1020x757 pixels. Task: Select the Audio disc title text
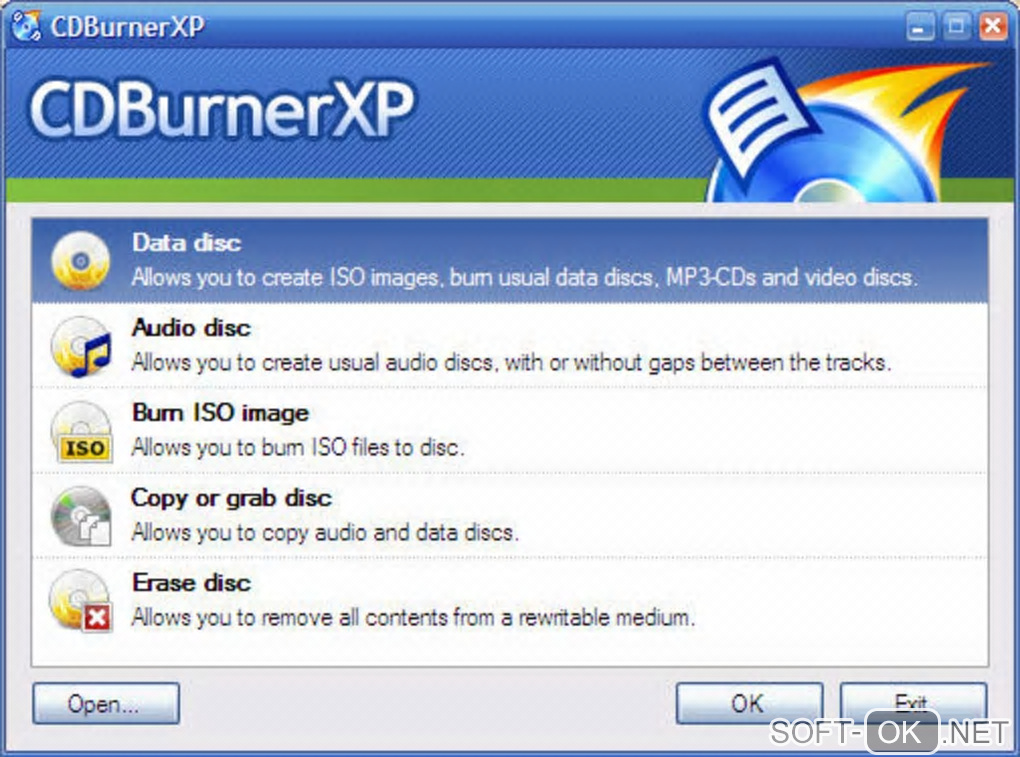191,327
